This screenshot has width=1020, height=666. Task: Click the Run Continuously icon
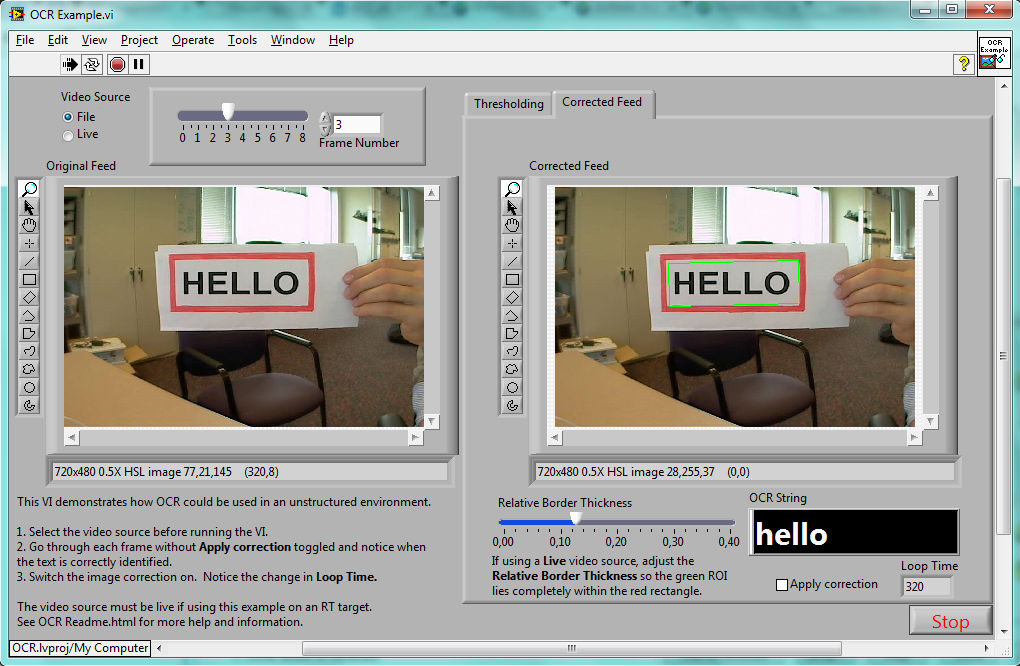[92, 64]
